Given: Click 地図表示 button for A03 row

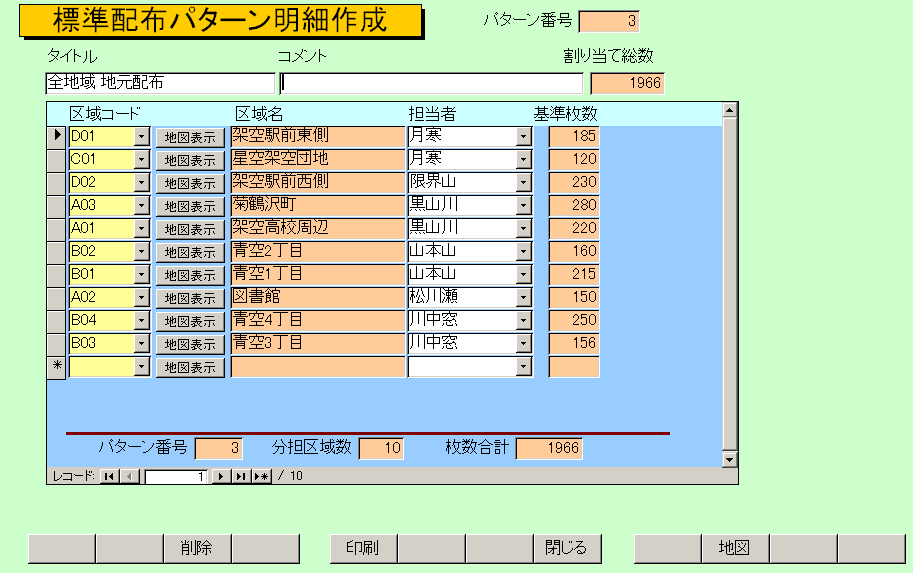Looking at the screenshot, I should point(190,206).
